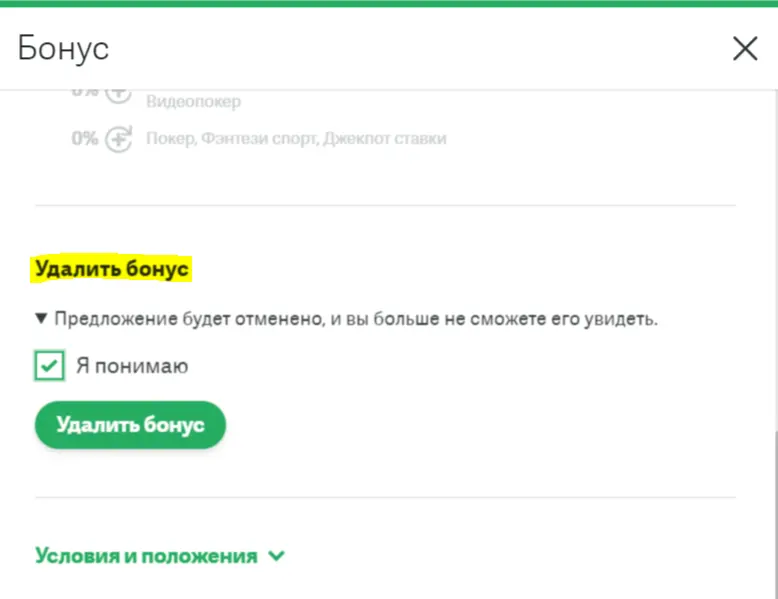The width and height of the screenshot is (778, 599).
Task: Collapse the black triangle before Предложение будет отменено
Action: click(41, 319)
